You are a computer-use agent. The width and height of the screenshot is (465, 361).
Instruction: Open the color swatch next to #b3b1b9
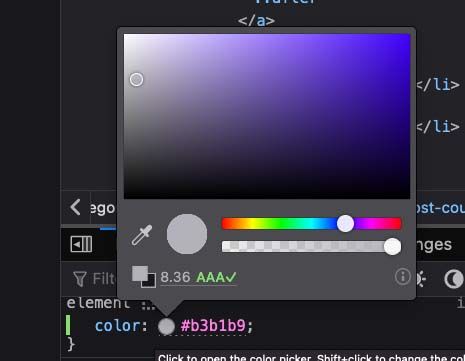click(x=166, y=326)
